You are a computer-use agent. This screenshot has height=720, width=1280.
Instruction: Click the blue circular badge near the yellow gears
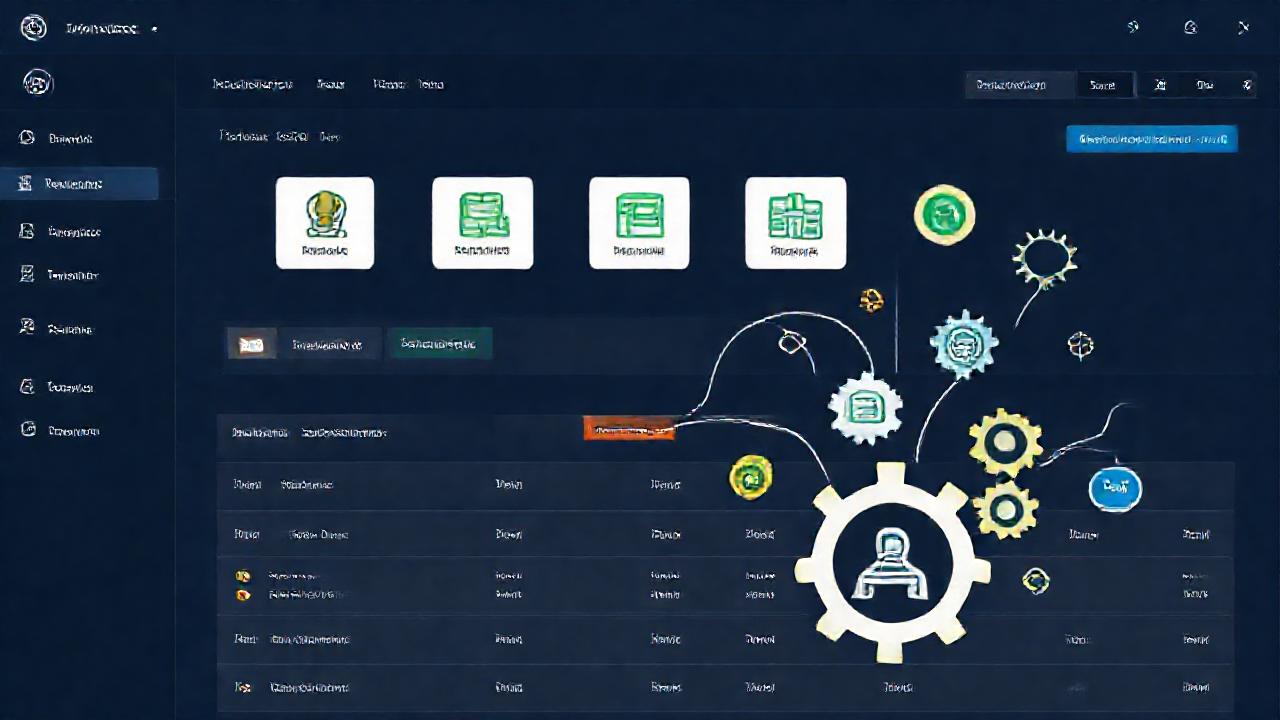pos(1115,487)
